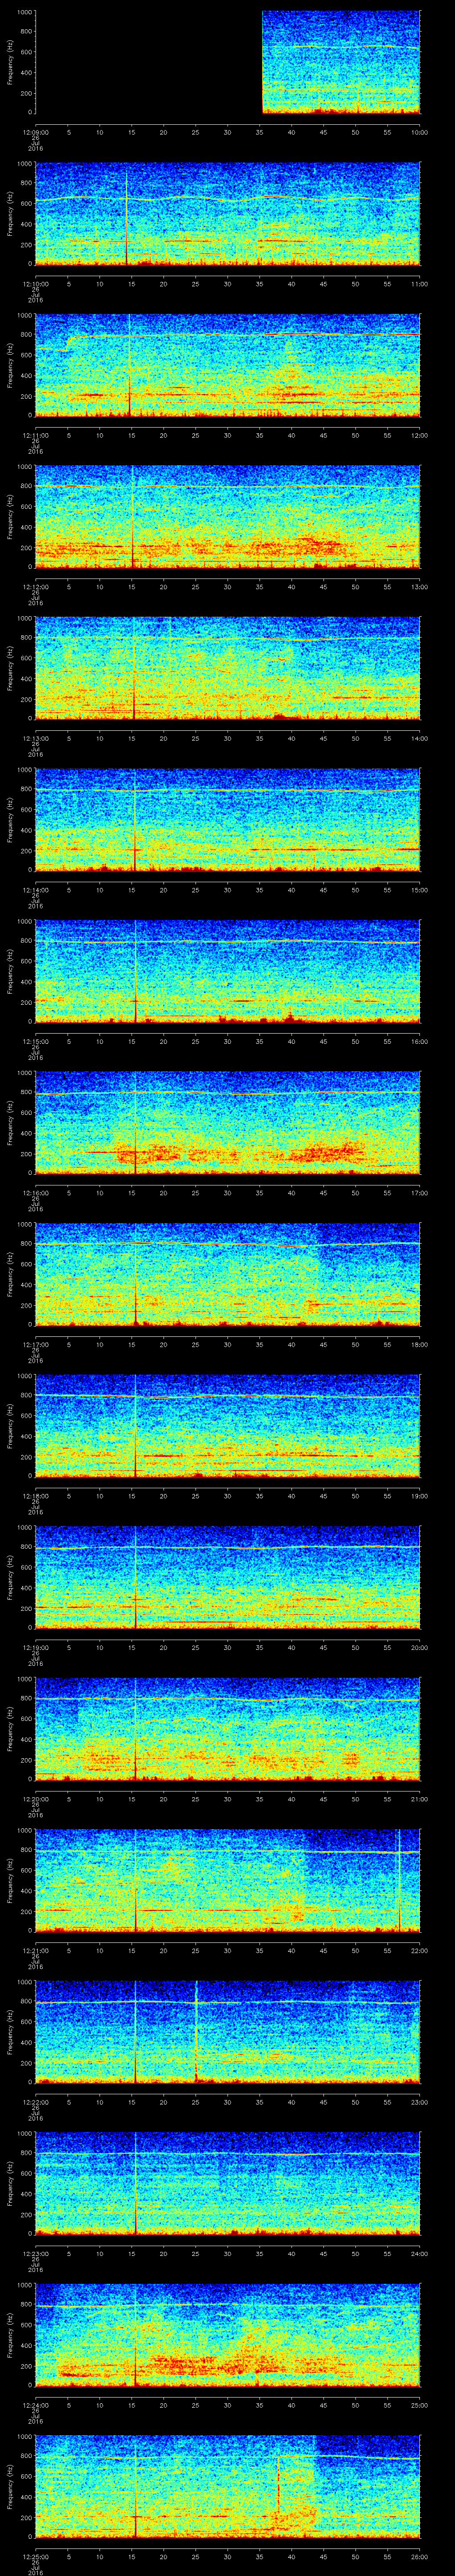Select the spectrogram panel beginning at 12:24:00
The width and height of the screenshot is (455, 2576).
(227, 2335)
